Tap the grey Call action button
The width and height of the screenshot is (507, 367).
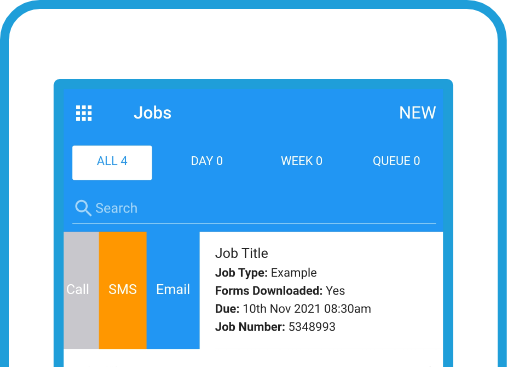pos(81,290)
